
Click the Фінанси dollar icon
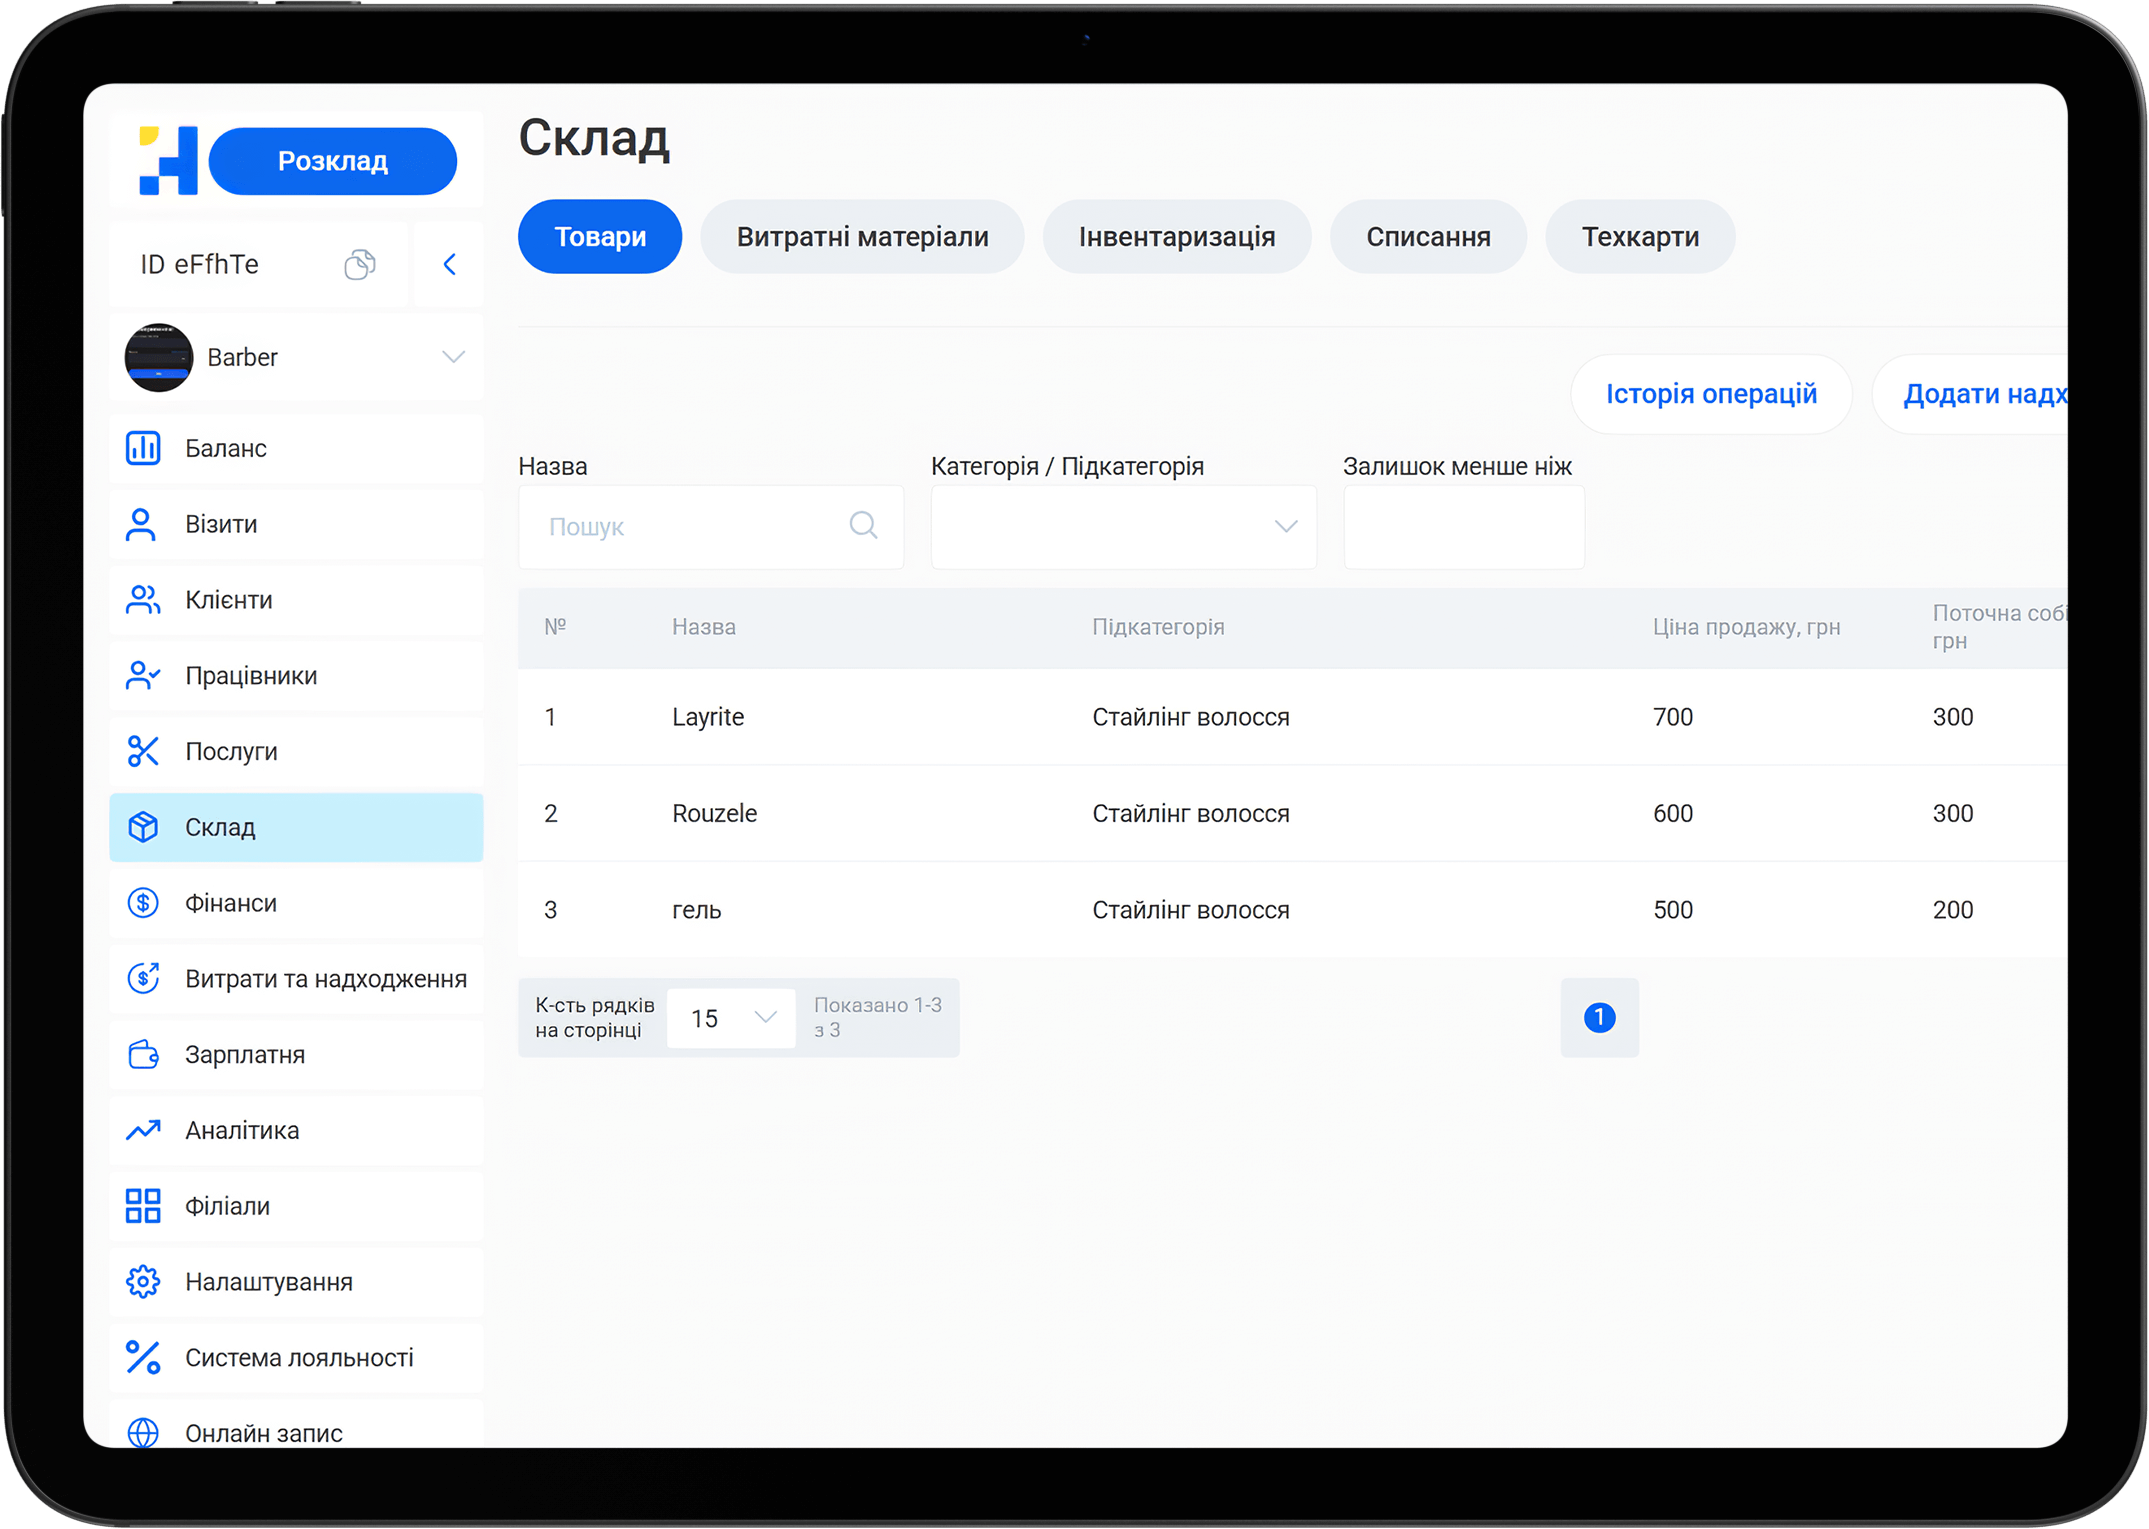point(143,903)
